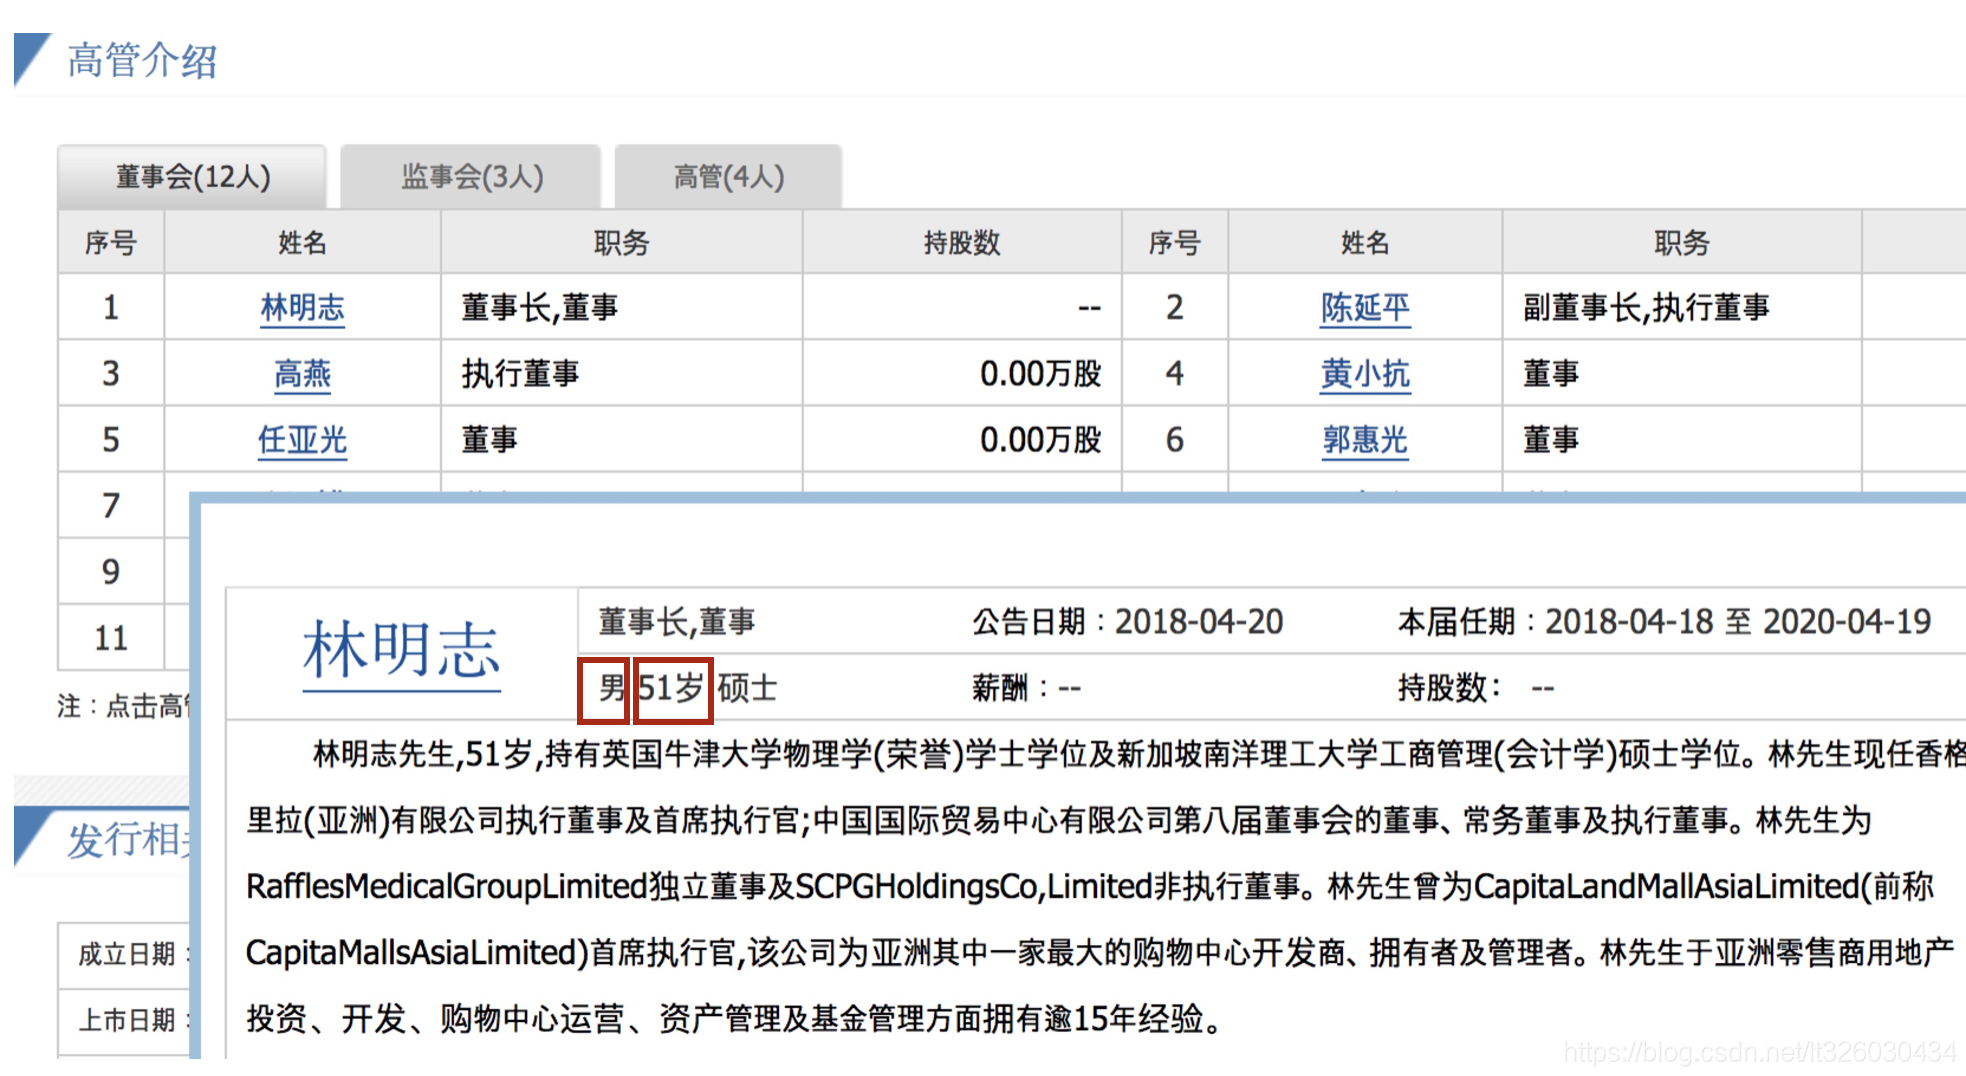Click 任亚光's 0.00万股 shareholding cell
Screen dimensions: 1966x1076
click(962, 440)
